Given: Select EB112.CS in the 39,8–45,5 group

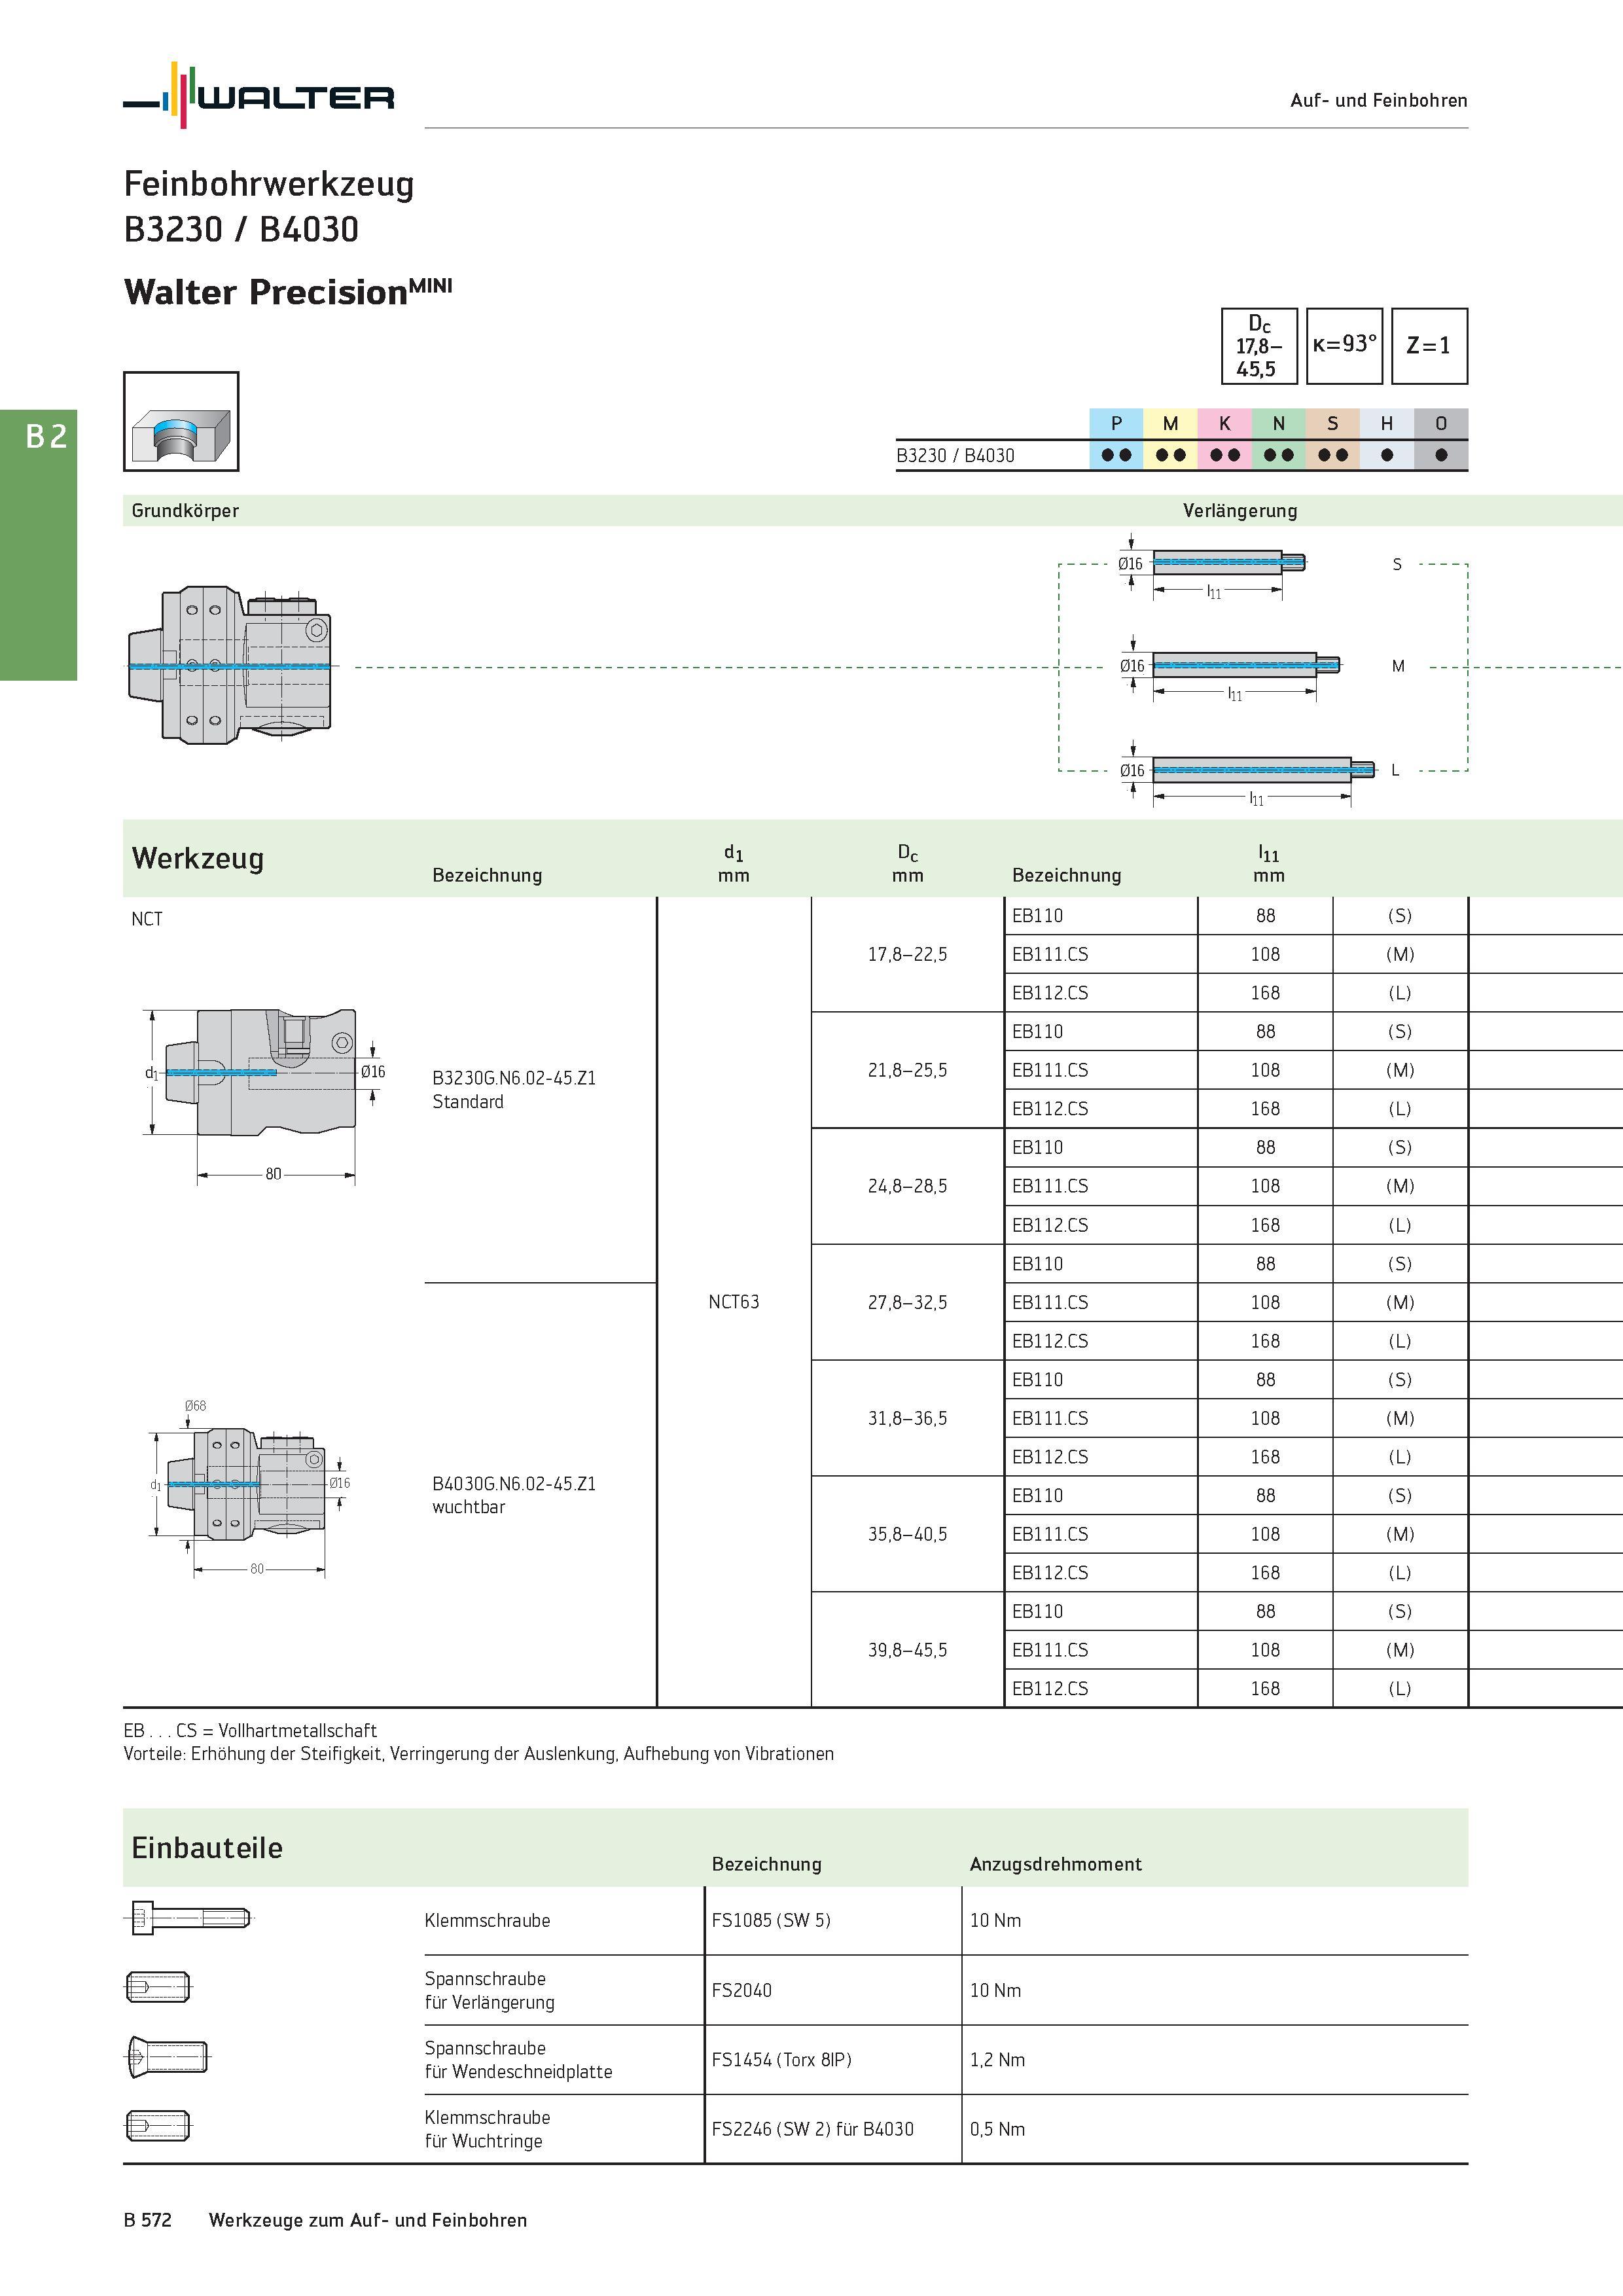Looking at the screenshot, I should pyautogui.click(x=1050, y=1688).
